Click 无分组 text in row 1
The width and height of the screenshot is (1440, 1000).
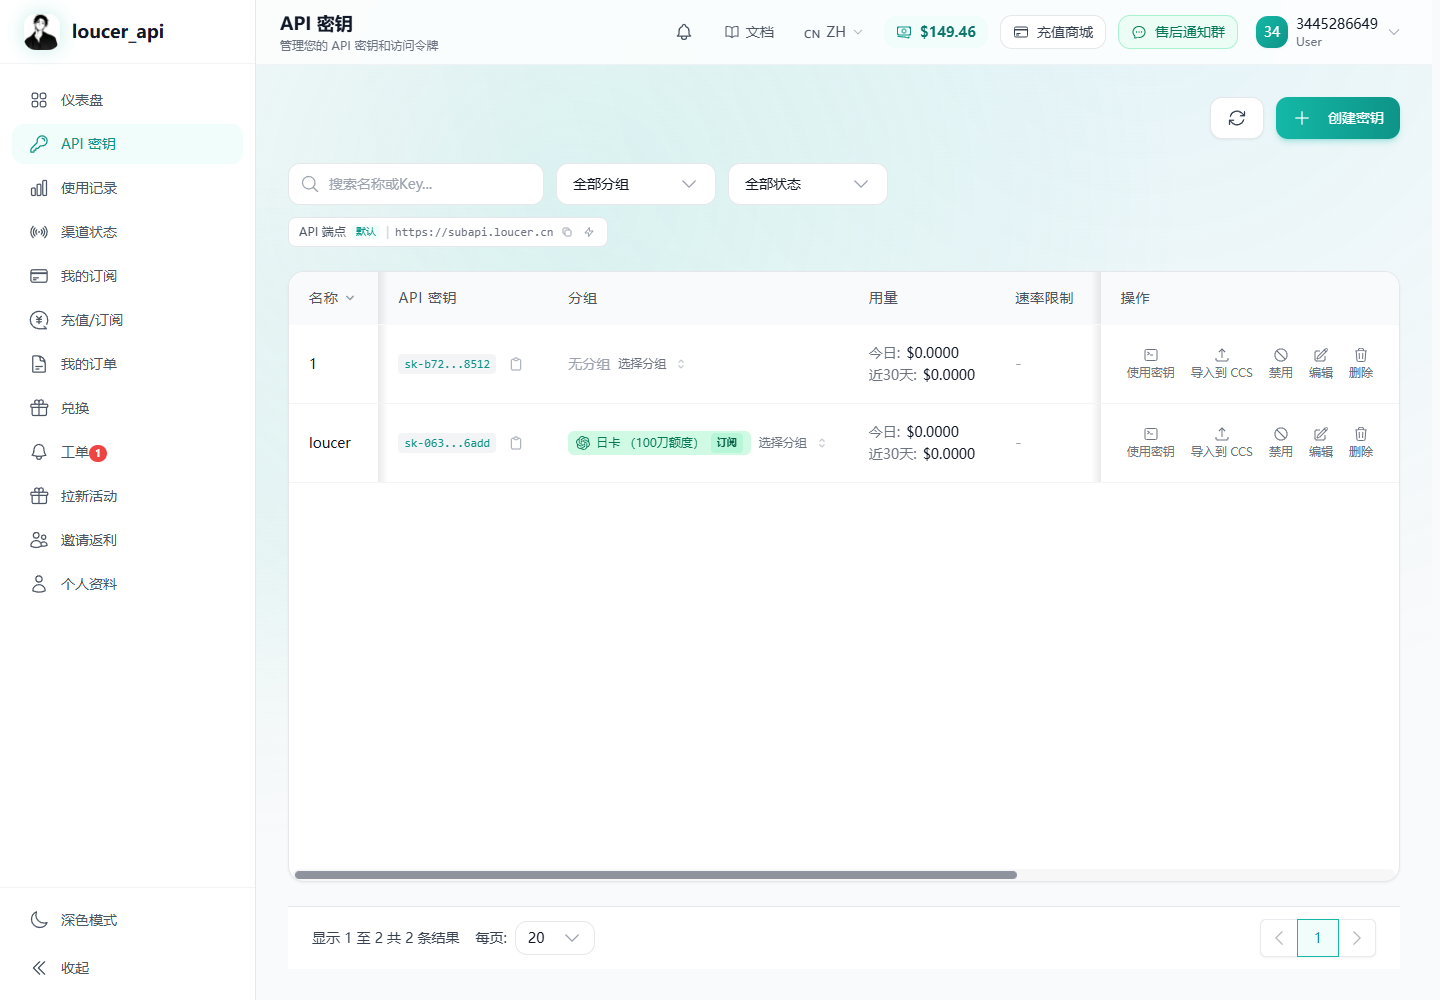(589, 364)
